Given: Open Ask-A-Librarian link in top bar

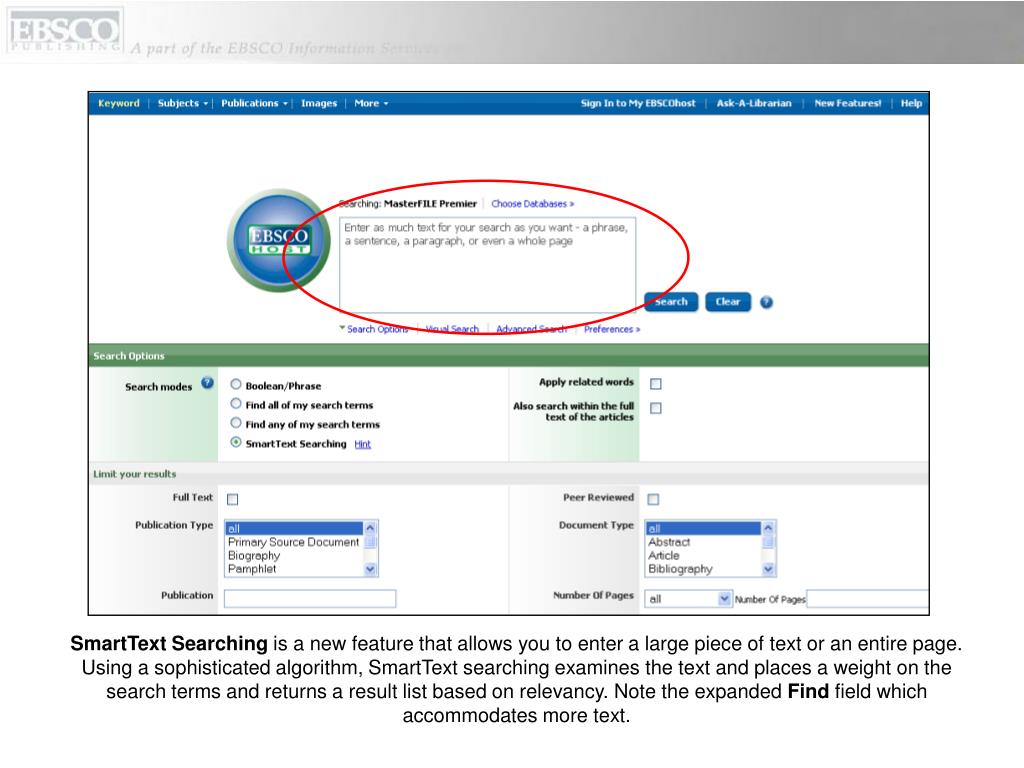Looking at the screenshot, I should [754, 103].
